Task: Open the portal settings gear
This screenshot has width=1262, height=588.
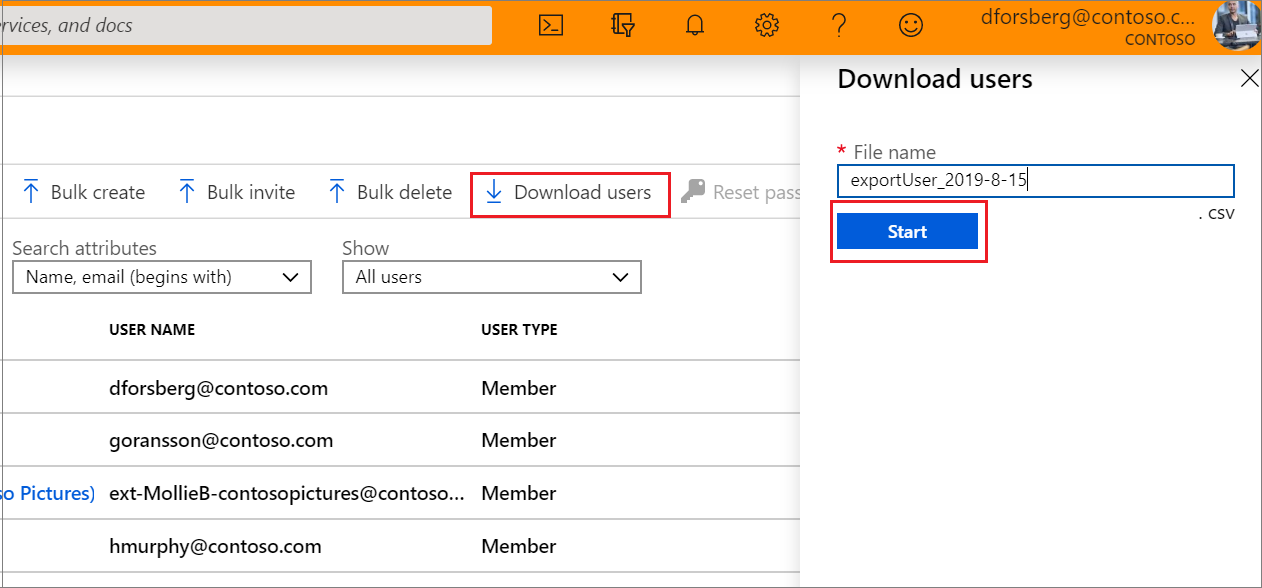Action: (766, 25)
